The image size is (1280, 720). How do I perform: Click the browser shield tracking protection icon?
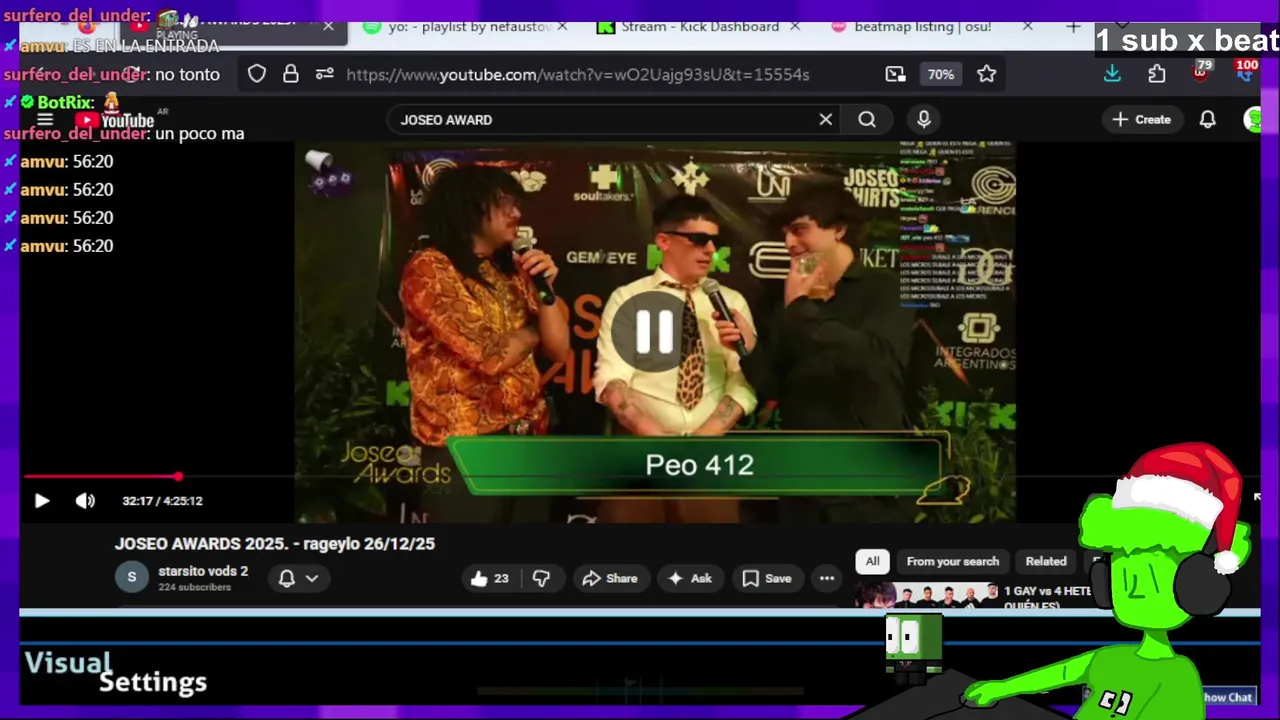tap(257, 74)
